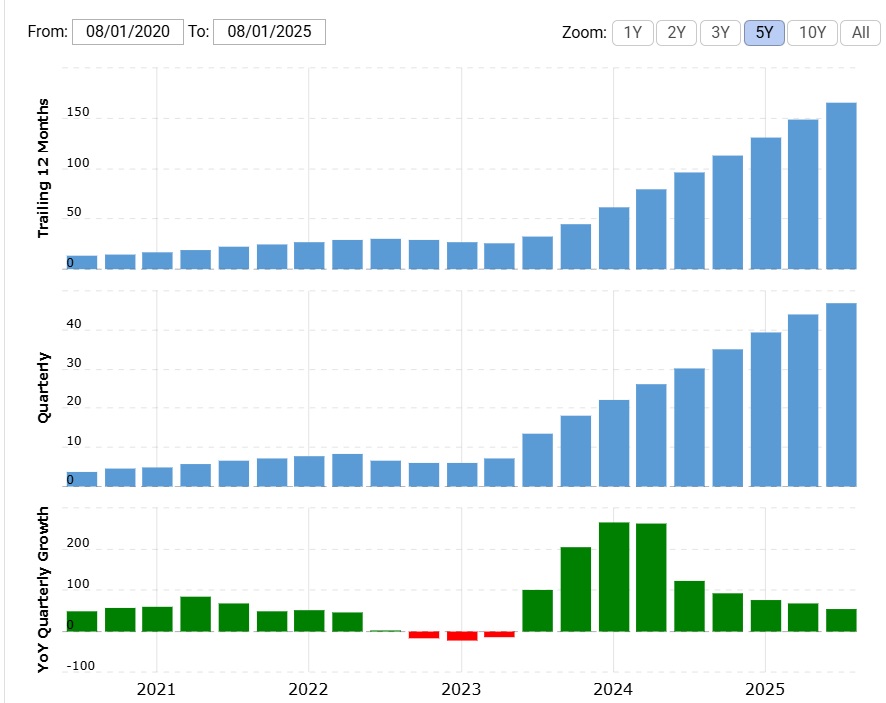Click the largest red negative growth bar
Image resolution: width=886 pixels, height=703 pixels.
point(462,635)
